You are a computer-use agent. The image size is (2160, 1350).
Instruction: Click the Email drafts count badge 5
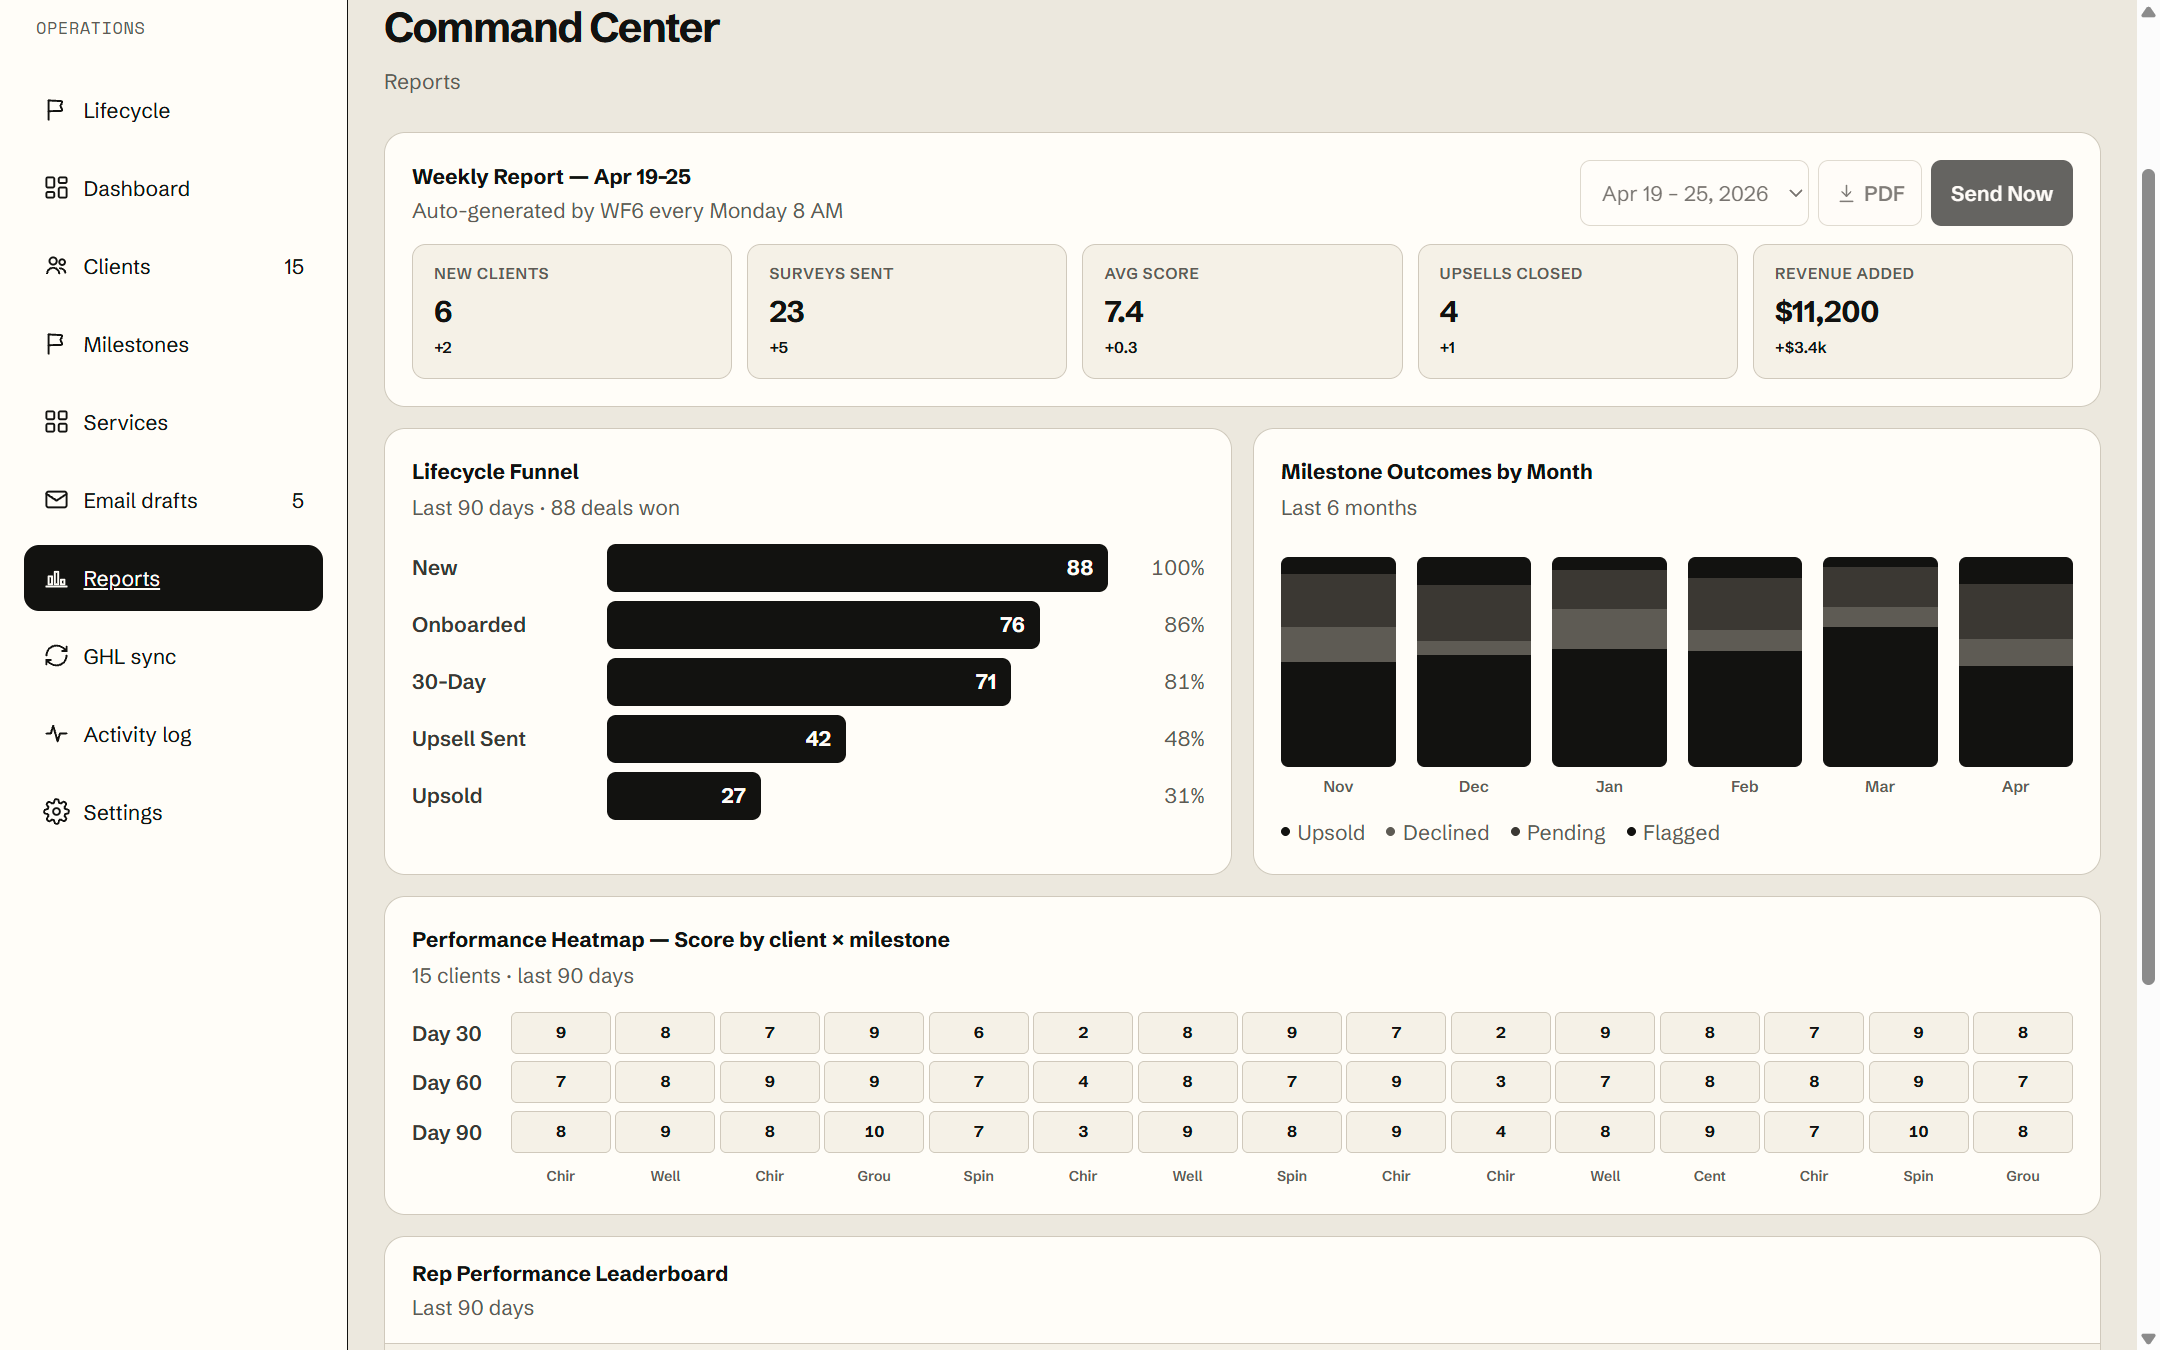[x=298, y=501]
